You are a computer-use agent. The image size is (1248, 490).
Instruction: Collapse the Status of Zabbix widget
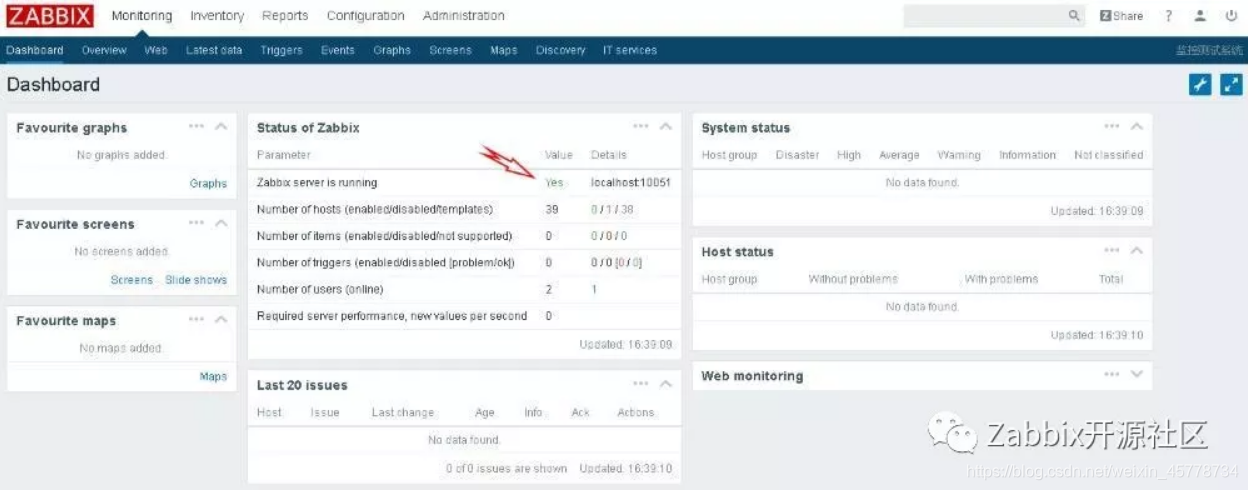(666, 126)
